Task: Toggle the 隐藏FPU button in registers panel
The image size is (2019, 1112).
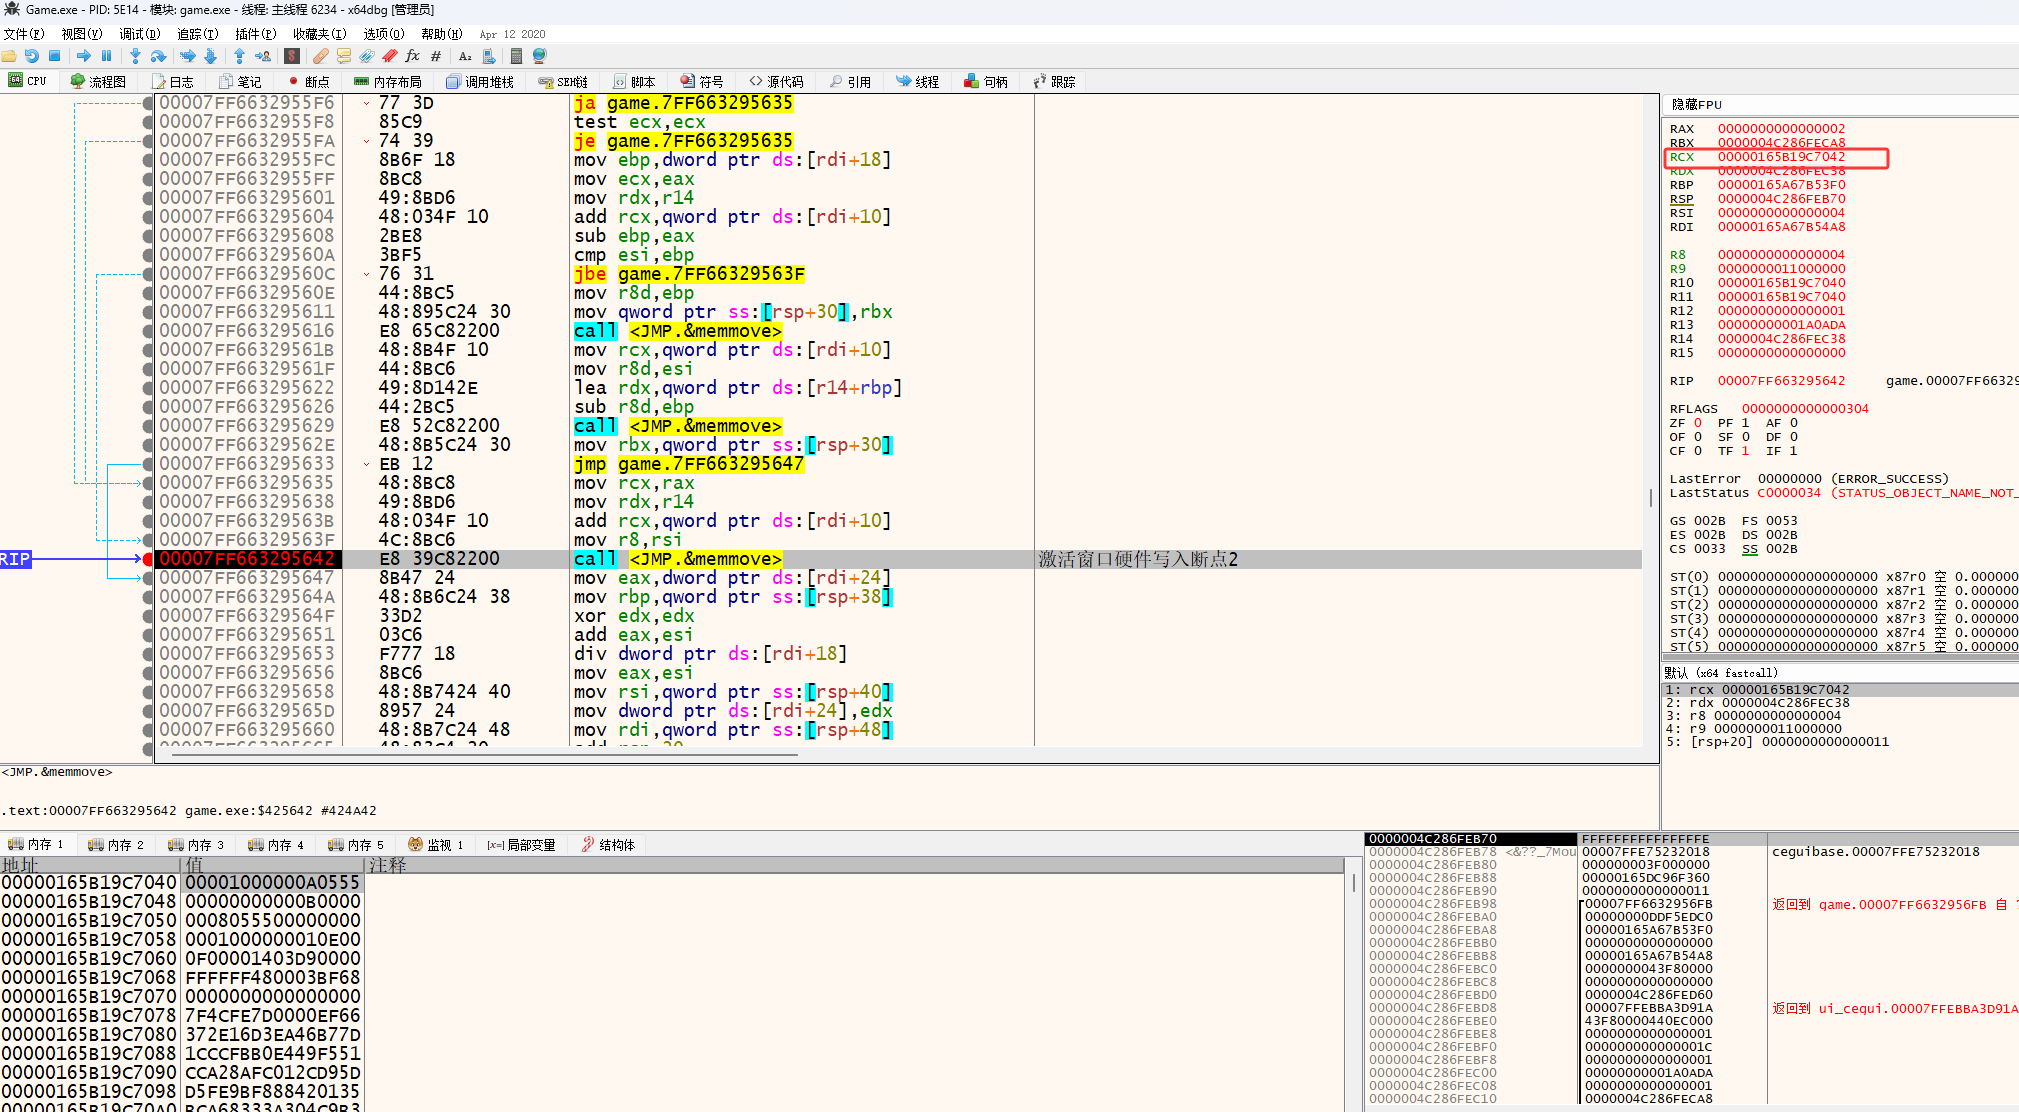Action: click(1696, 104)
